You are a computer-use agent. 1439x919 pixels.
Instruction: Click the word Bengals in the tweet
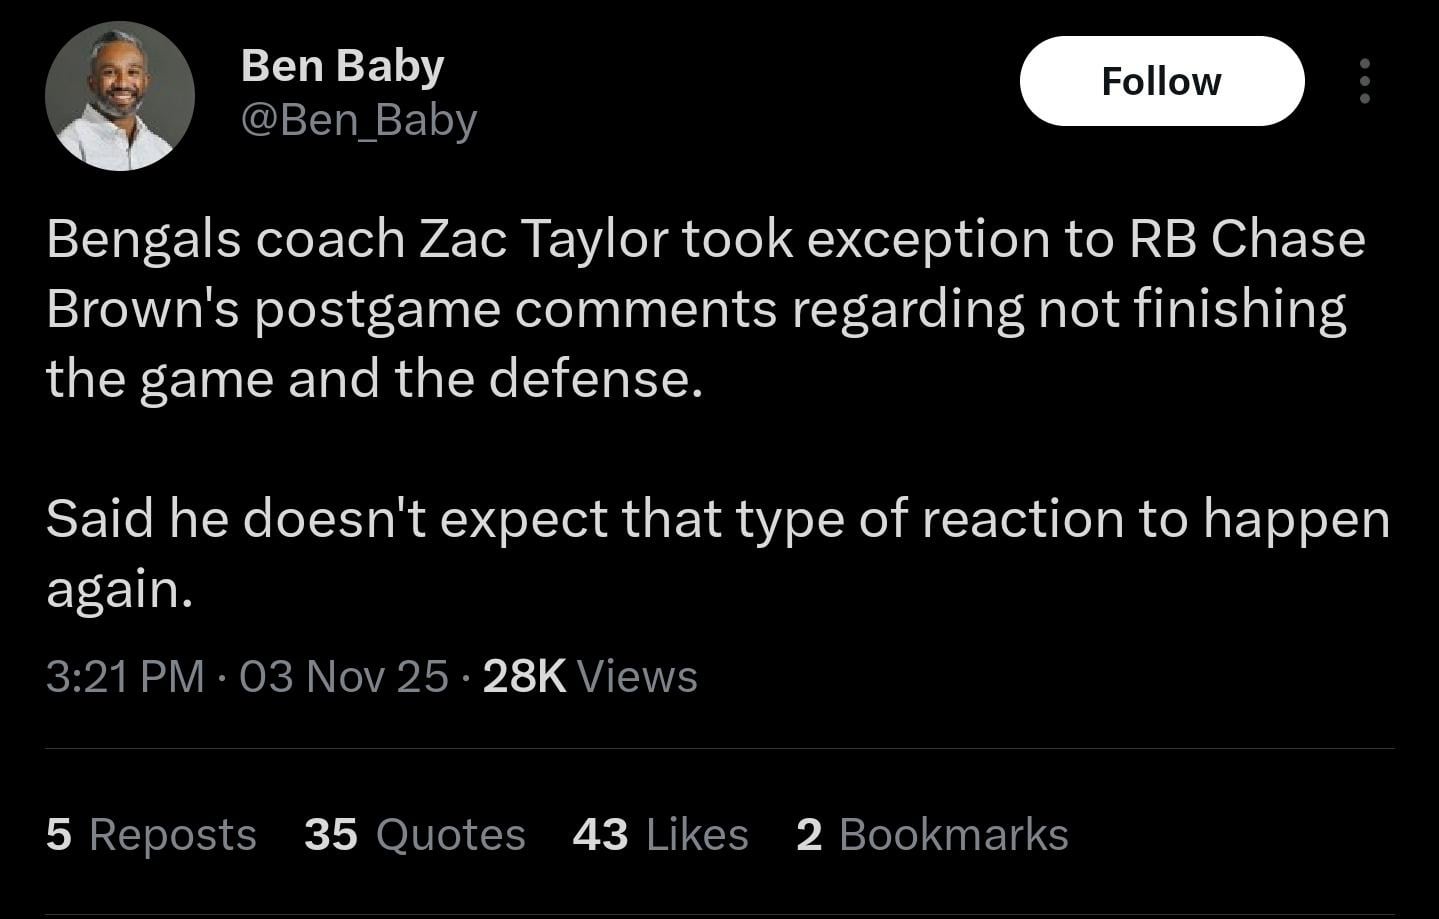(x=143, y=240)
